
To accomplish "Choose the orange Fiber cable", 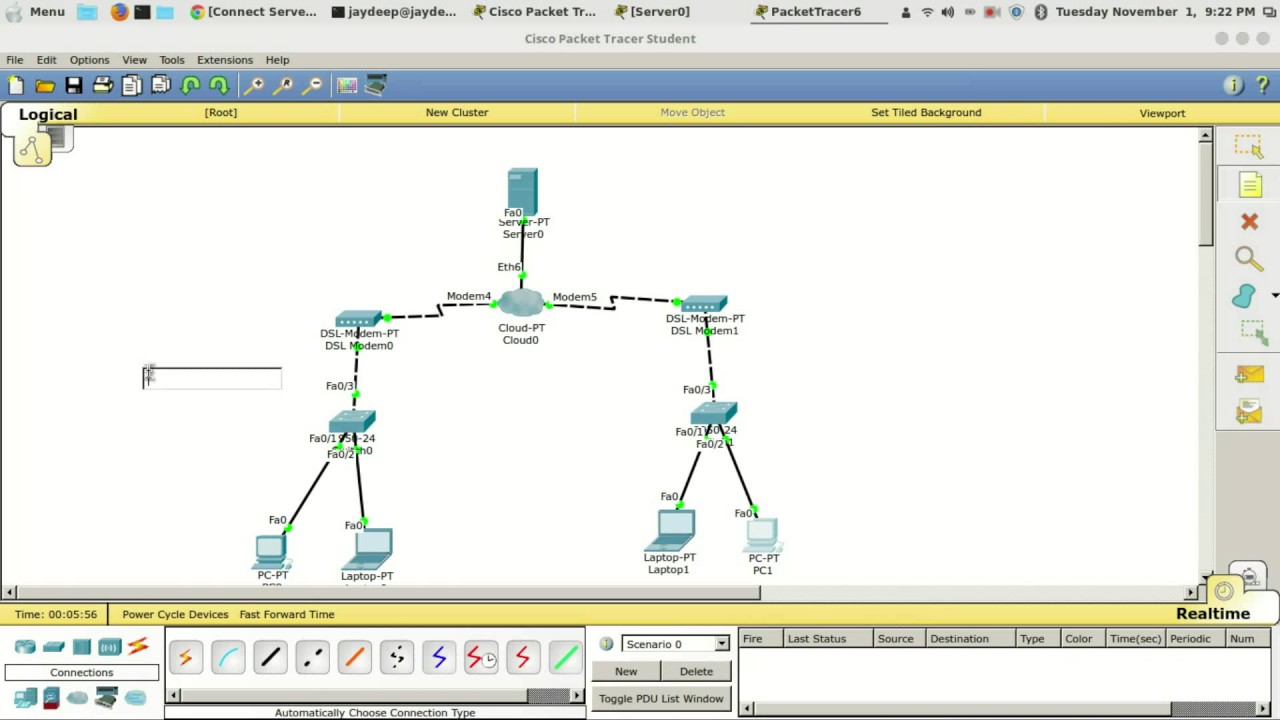I will [354, 657].
